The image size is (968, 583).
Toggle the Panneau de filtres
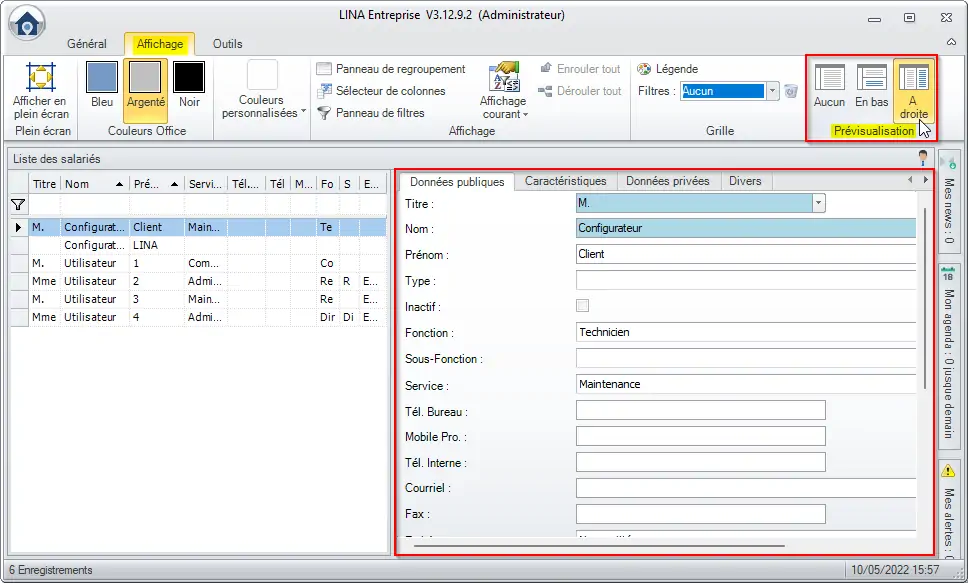(x=370, y=113)
